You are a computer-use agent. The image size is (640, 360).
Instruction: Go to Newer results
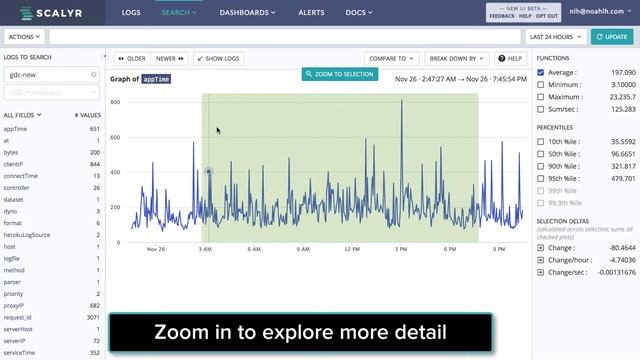169,58
